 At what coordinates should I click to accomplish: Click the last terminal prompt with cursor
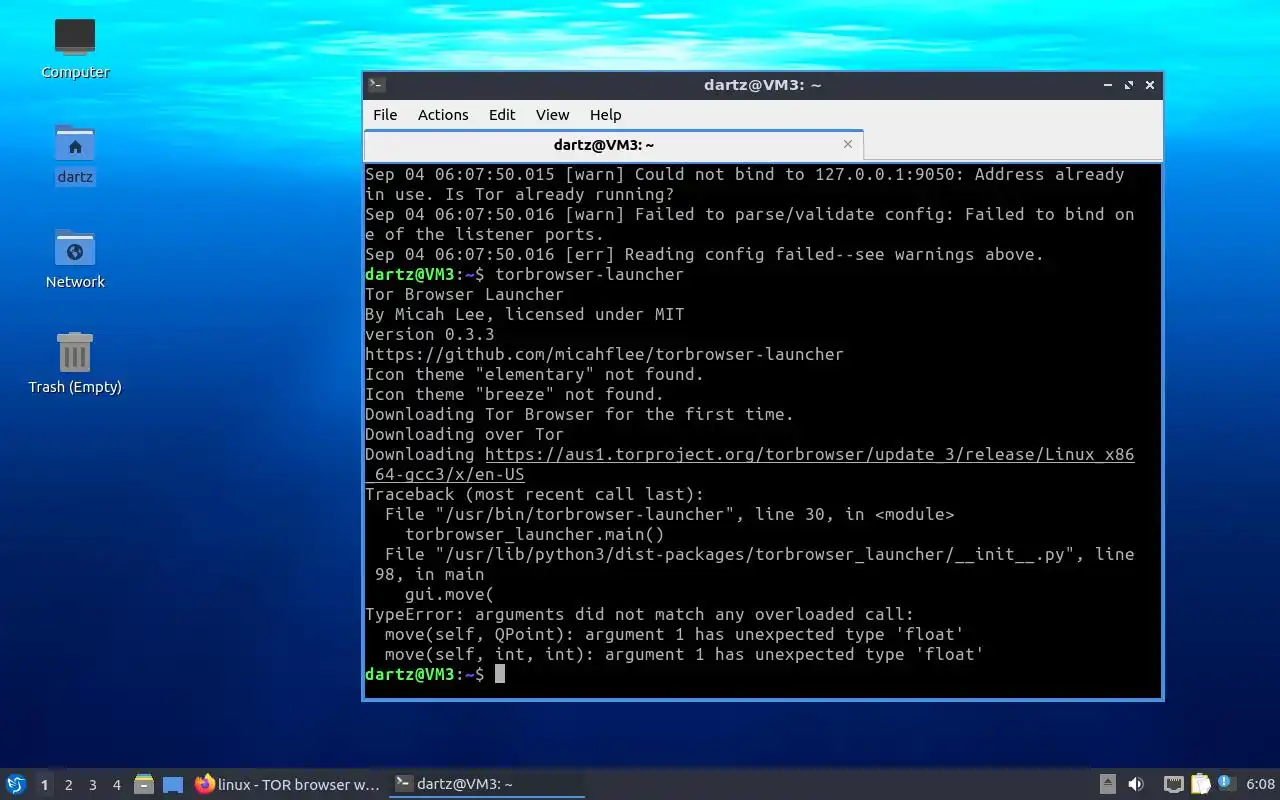pos(435,674)
